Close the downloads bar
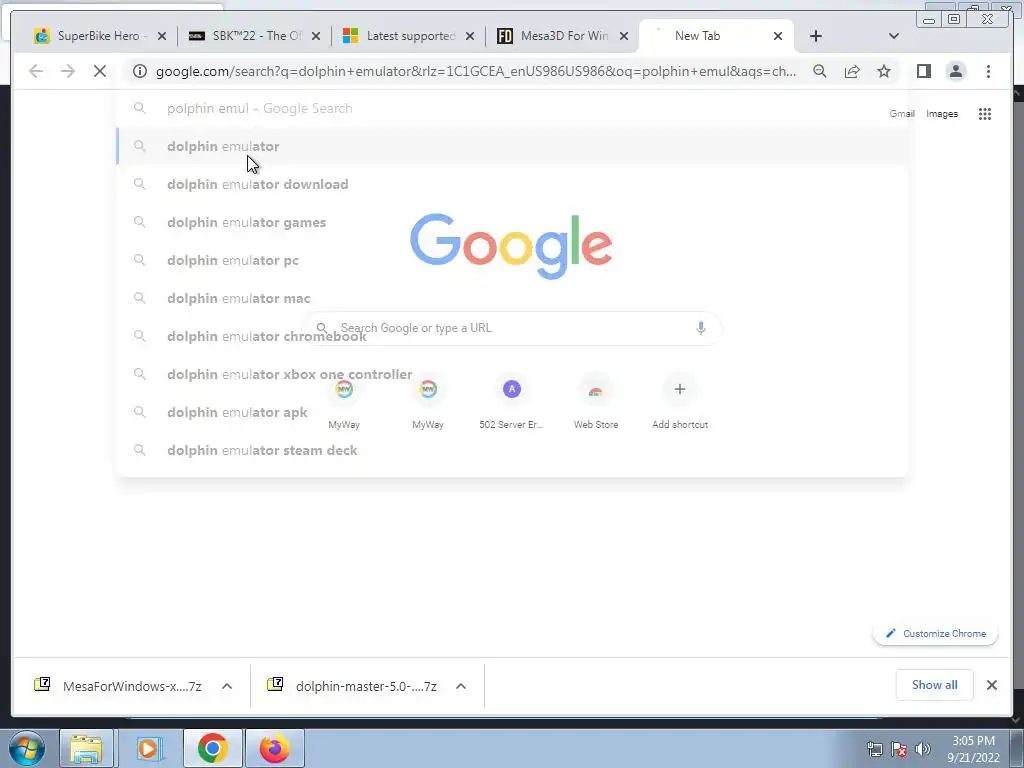This screenshot has width=1024, height=768. point(991,685)
